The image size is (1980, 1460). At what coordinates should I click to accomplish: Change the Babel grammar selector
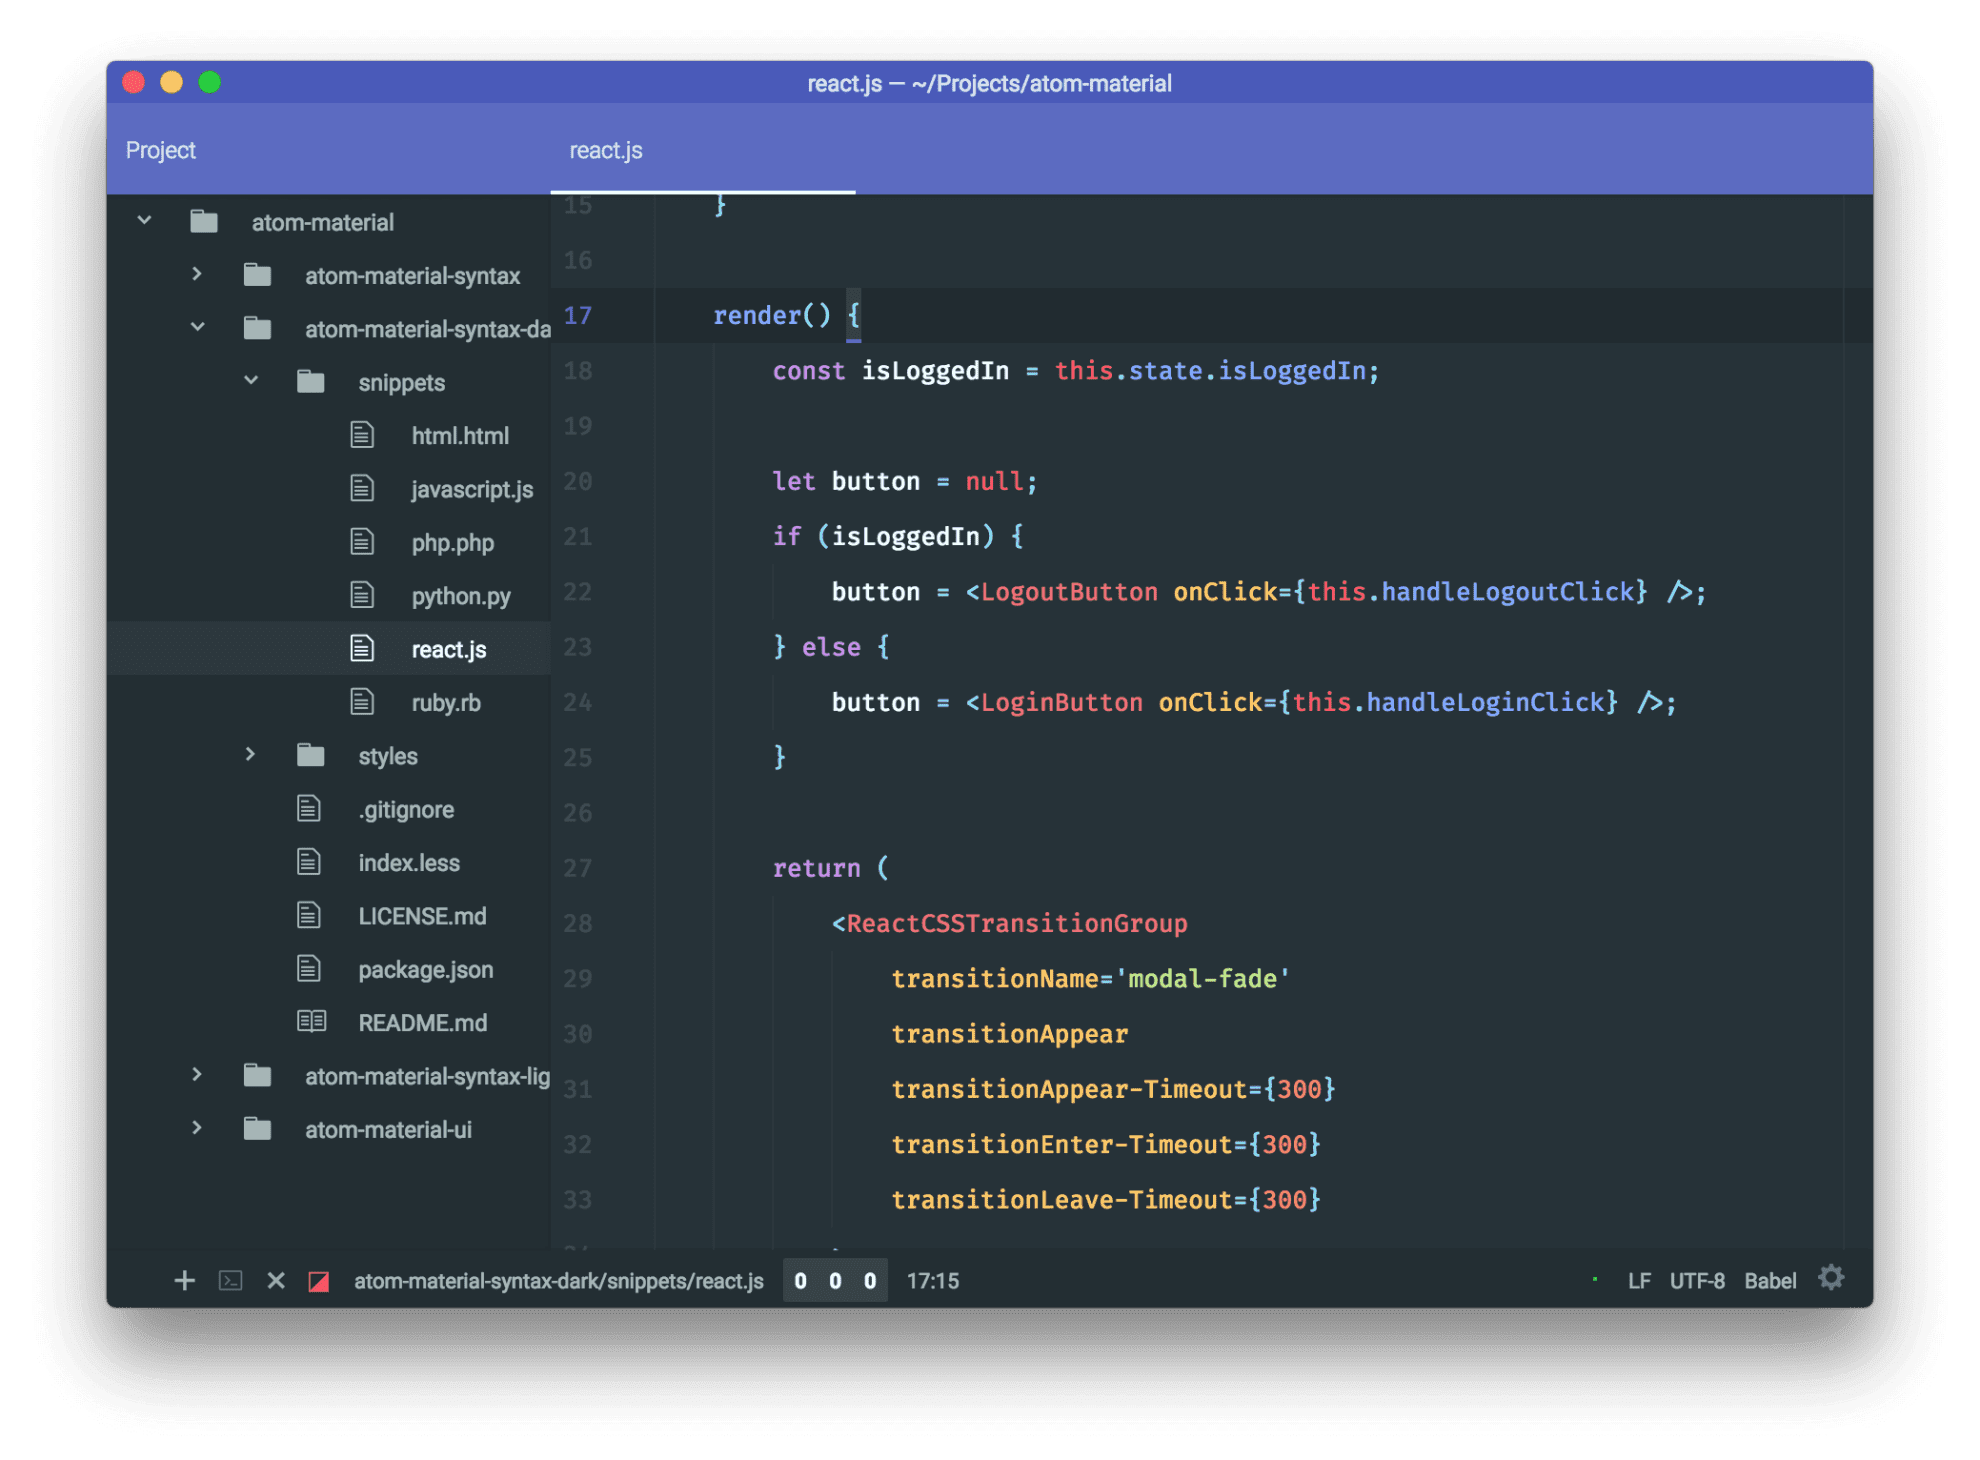1769,1281
